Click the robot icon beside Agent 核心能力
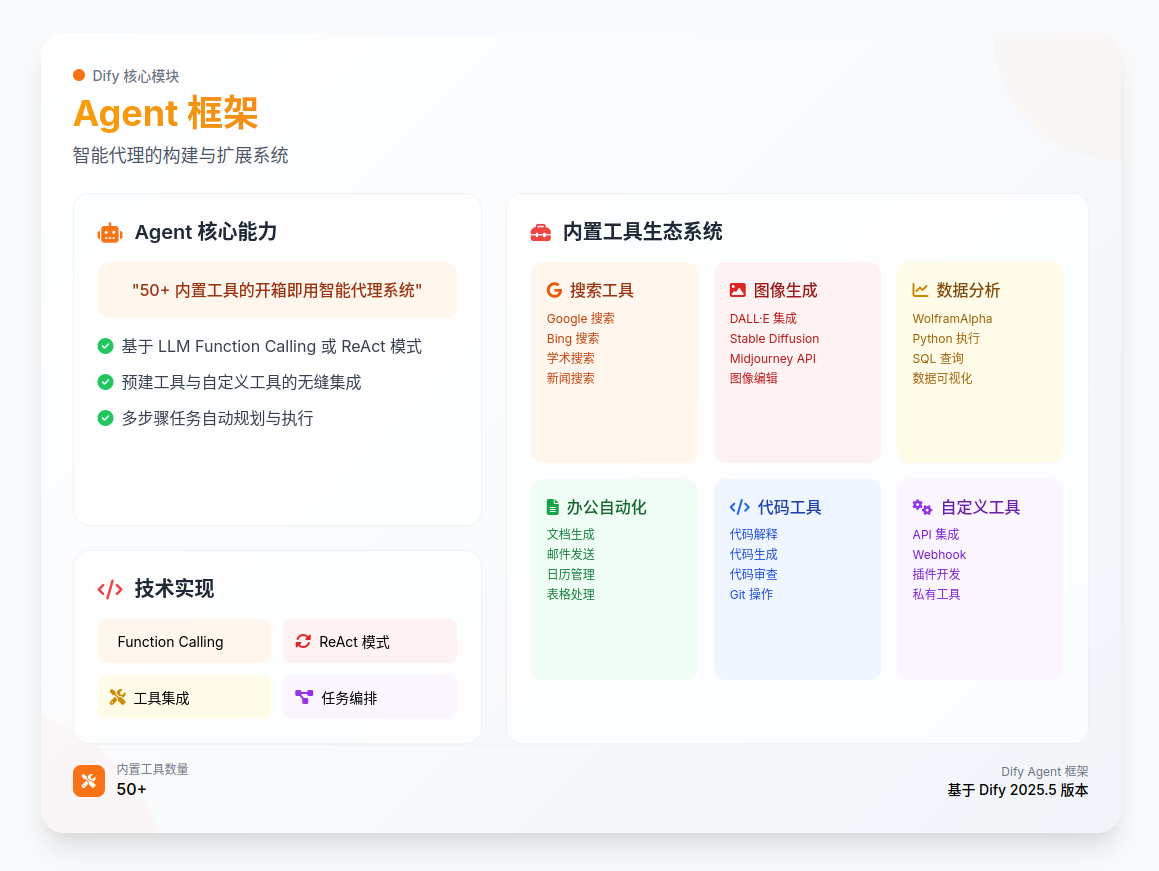The height and width of the screenshot is (871, 1159). click(x=110, y=233)
